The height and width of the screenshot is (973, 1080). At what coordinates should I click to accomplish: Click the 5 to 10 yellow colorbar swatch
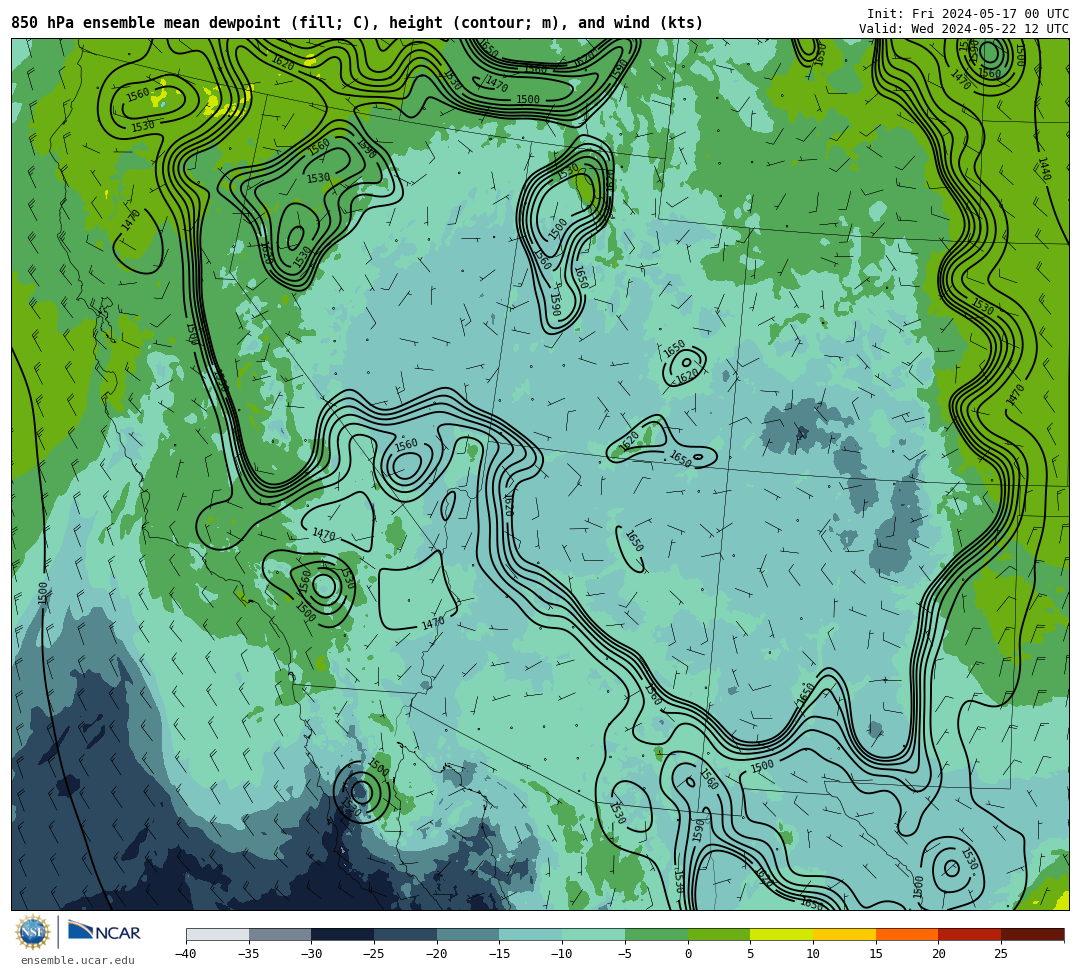point(782,934)
